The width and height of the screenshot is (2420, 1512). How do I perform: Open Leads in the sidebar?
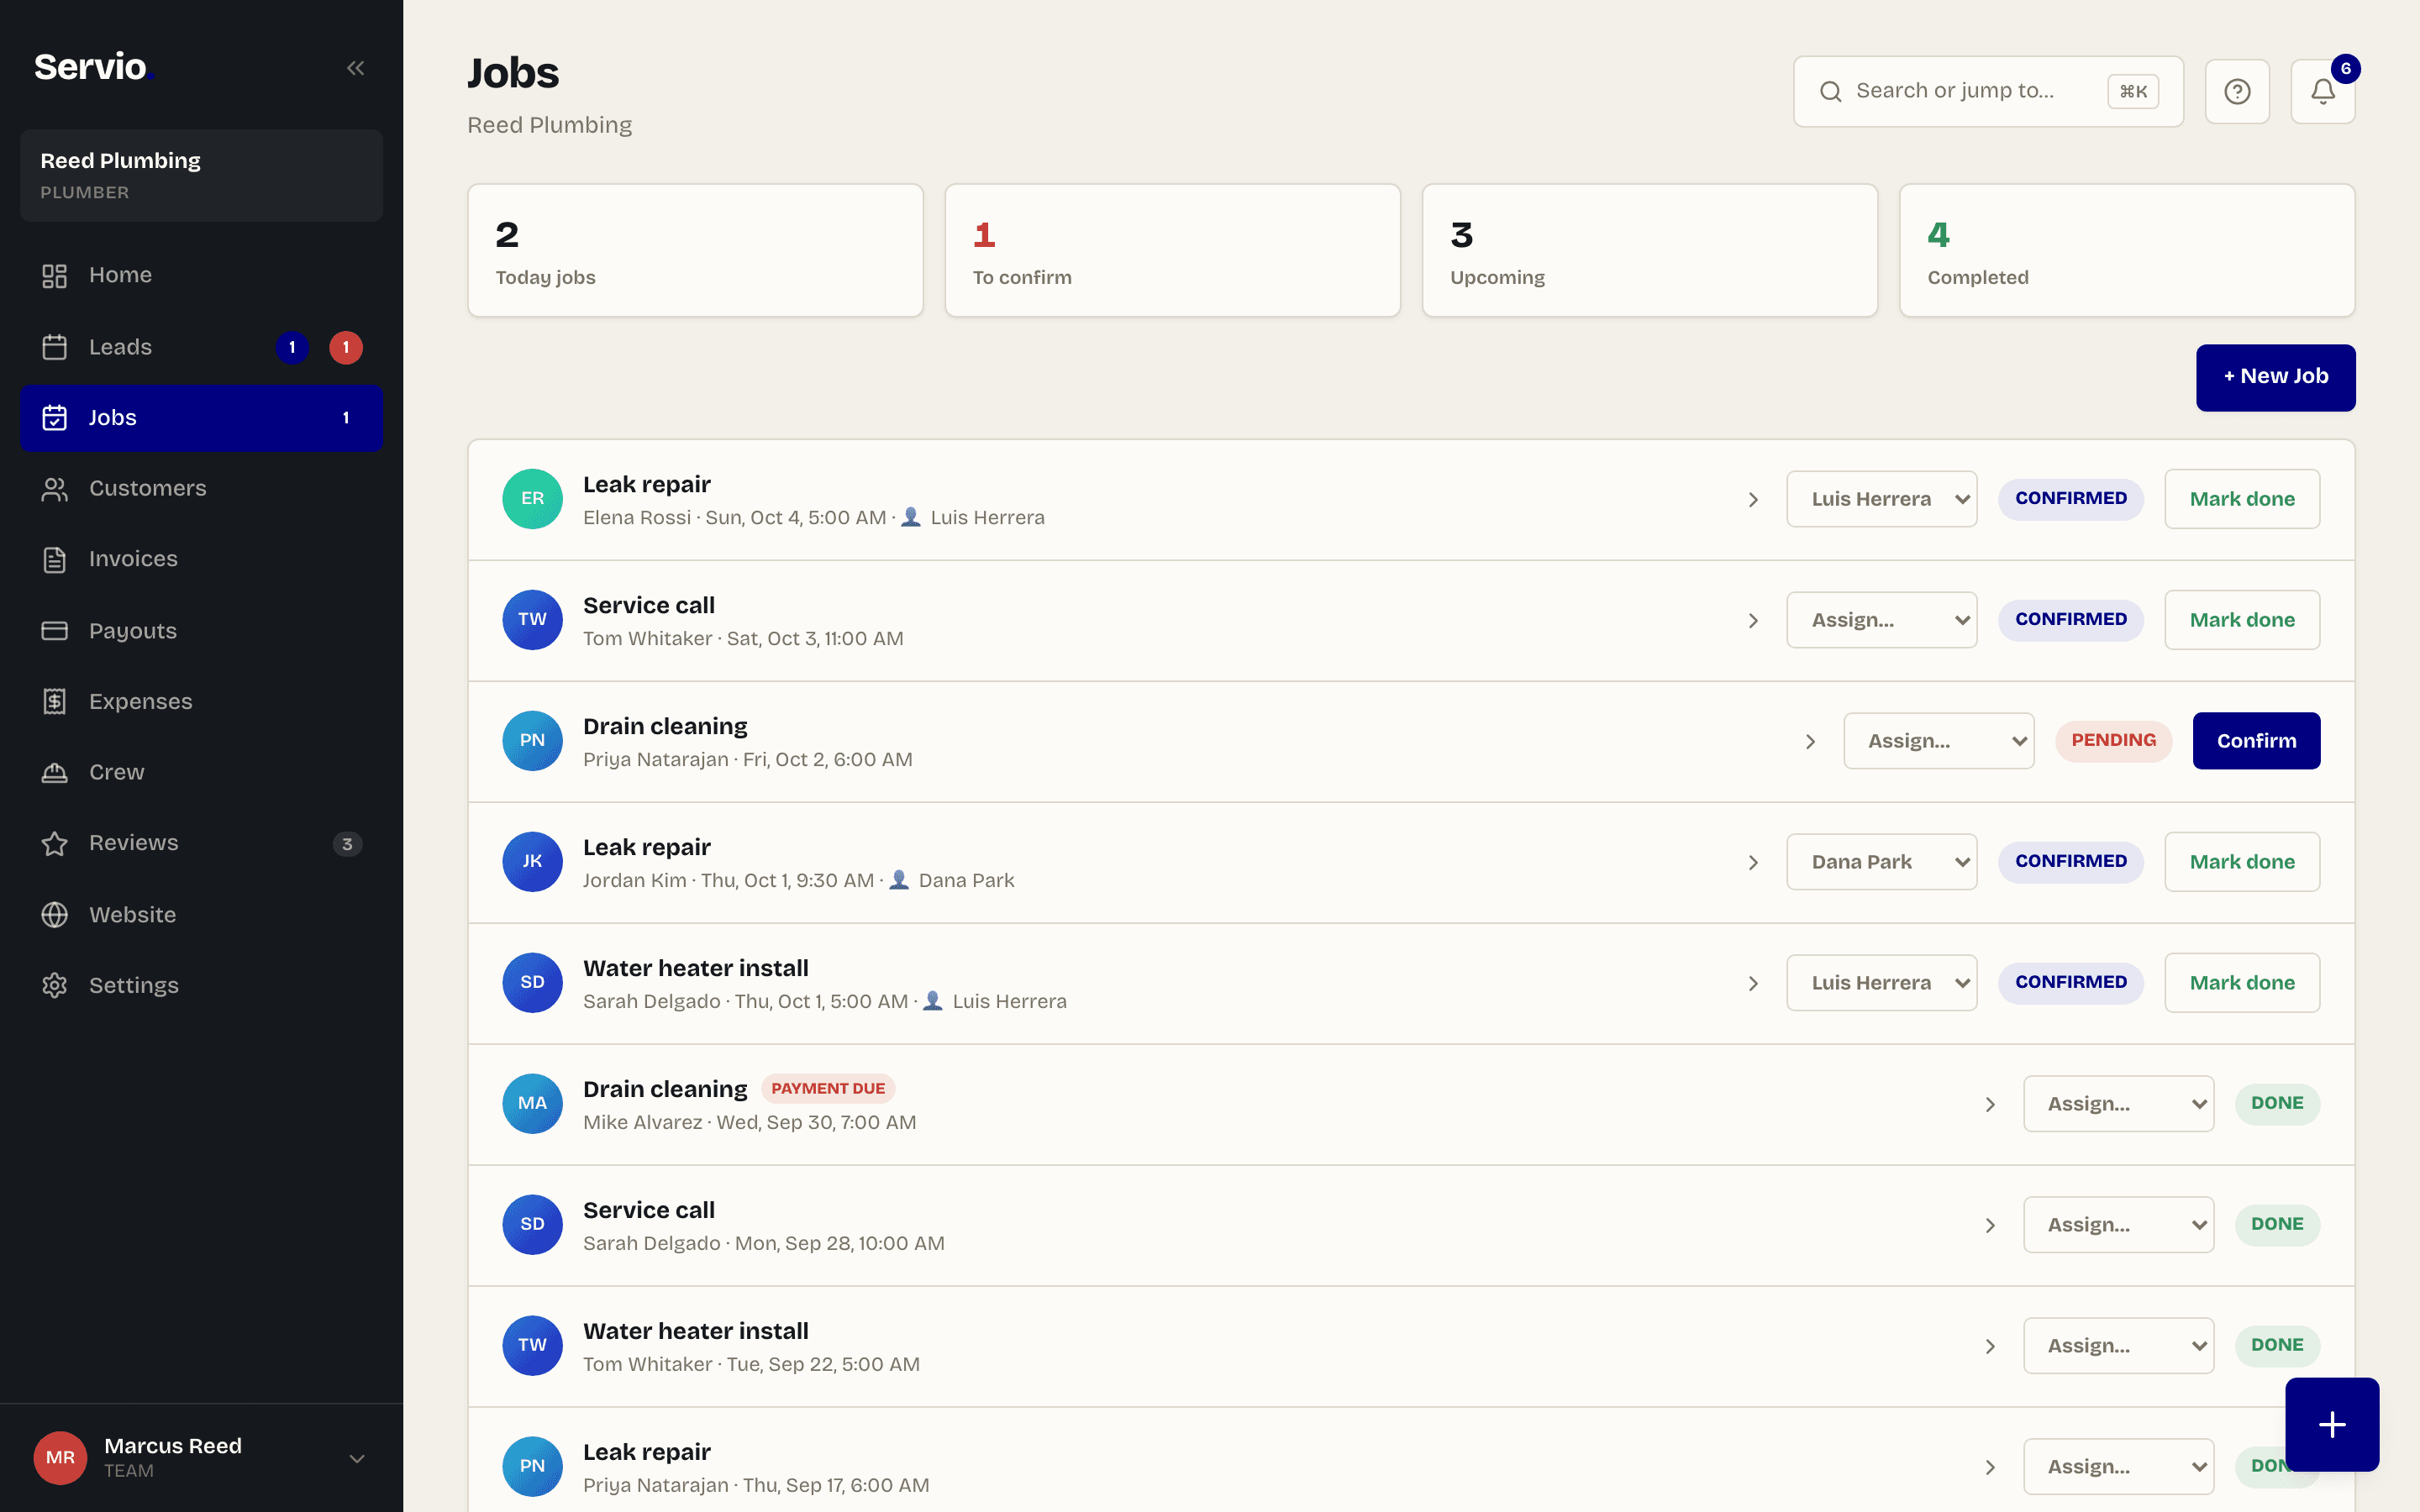201,347
